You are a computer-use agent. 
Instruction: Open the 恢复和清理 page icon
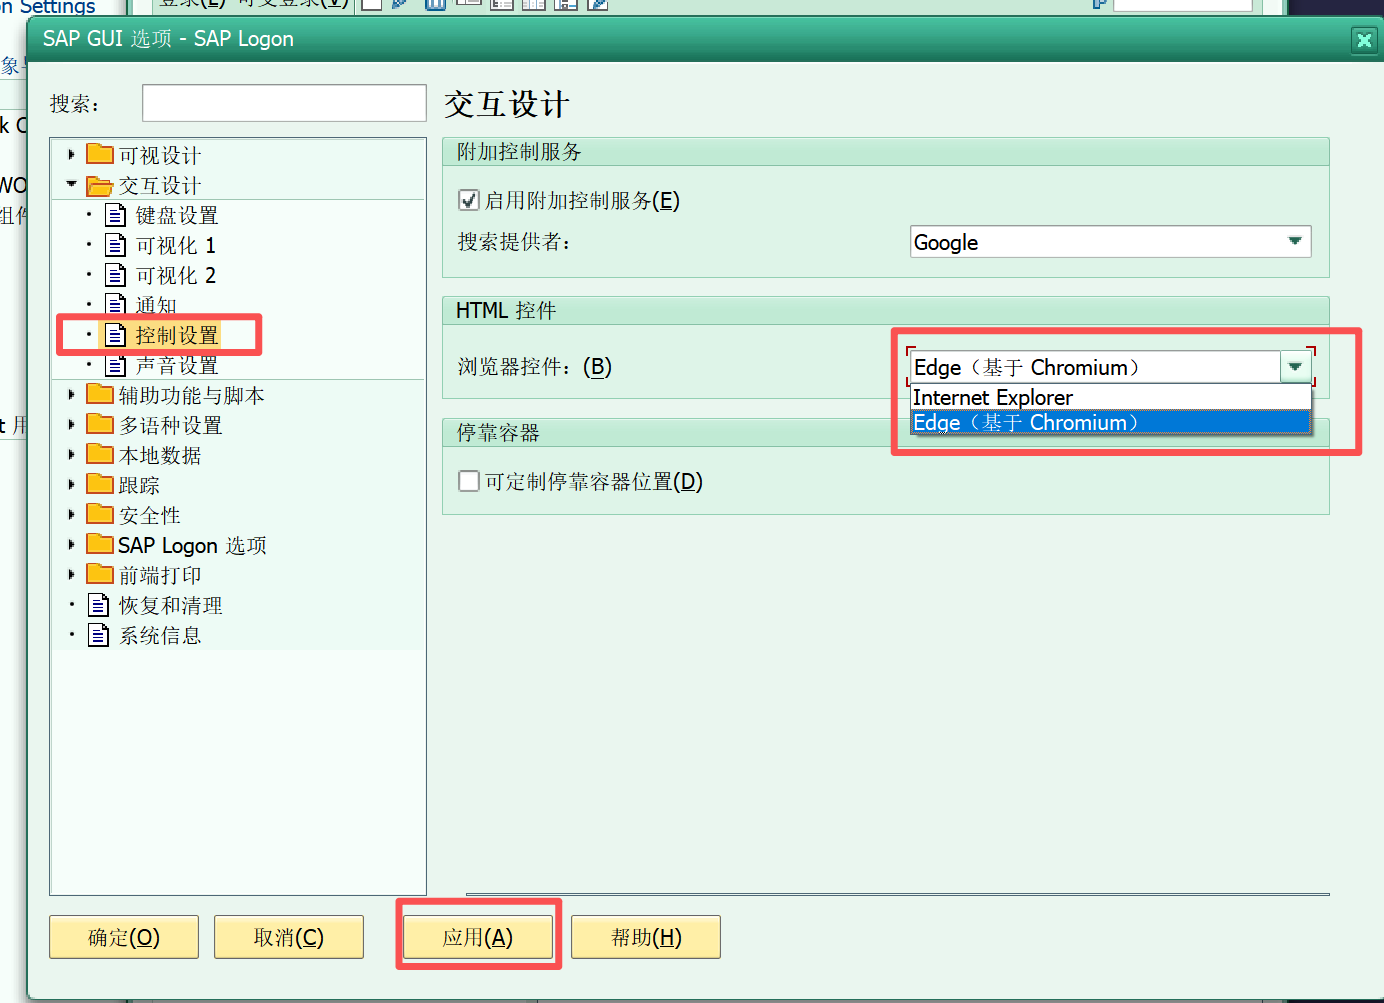pyautogui.click(x=99, y=605)
